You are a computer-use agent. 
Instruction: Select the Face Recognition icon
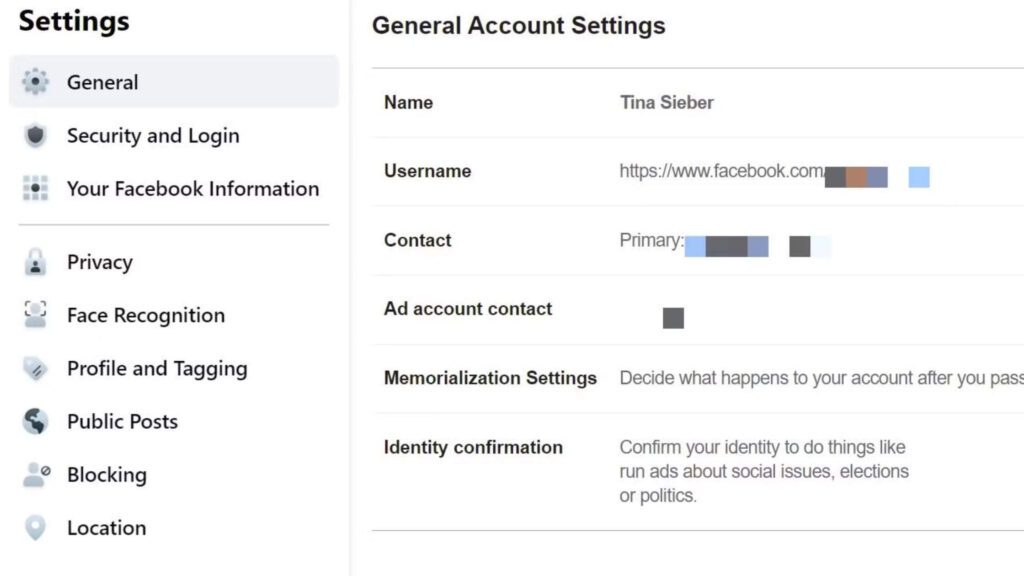coord(36,315)
